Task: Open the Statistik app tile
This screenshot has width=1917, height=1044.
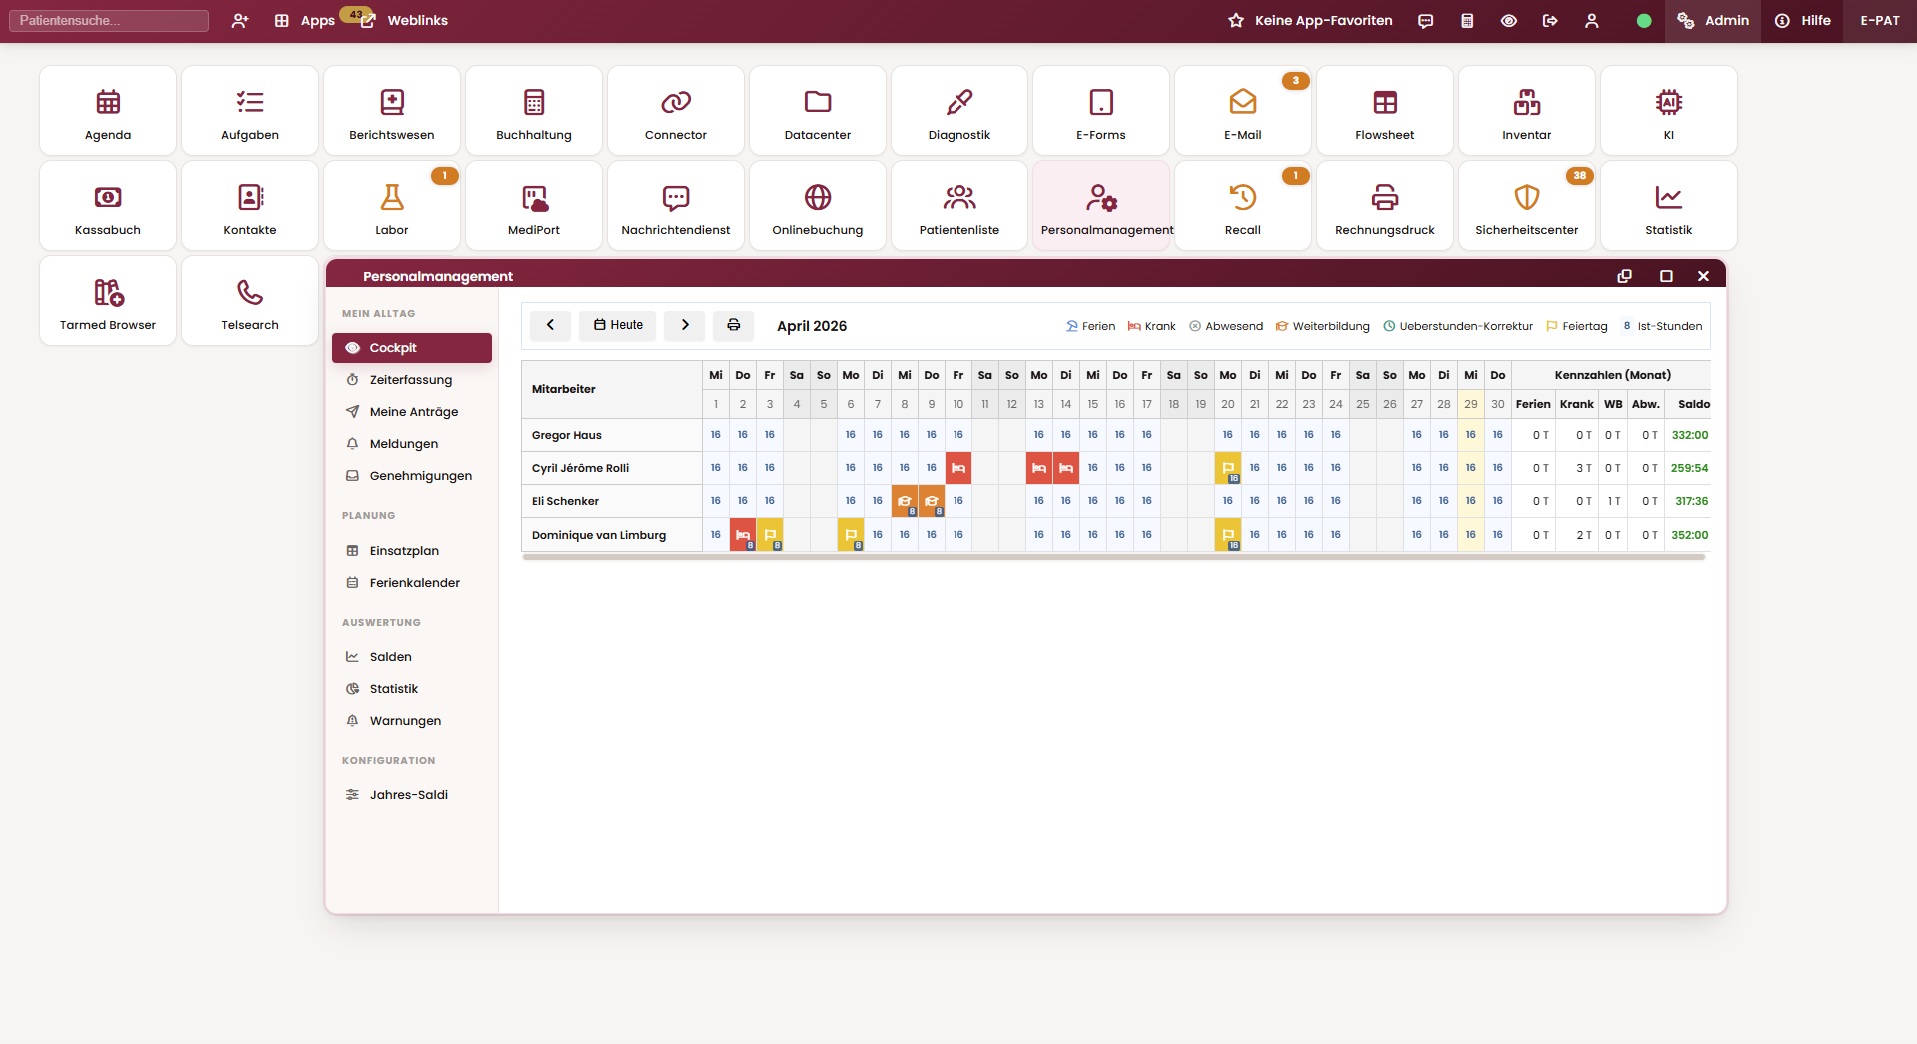Action: tap(1669, 206)
